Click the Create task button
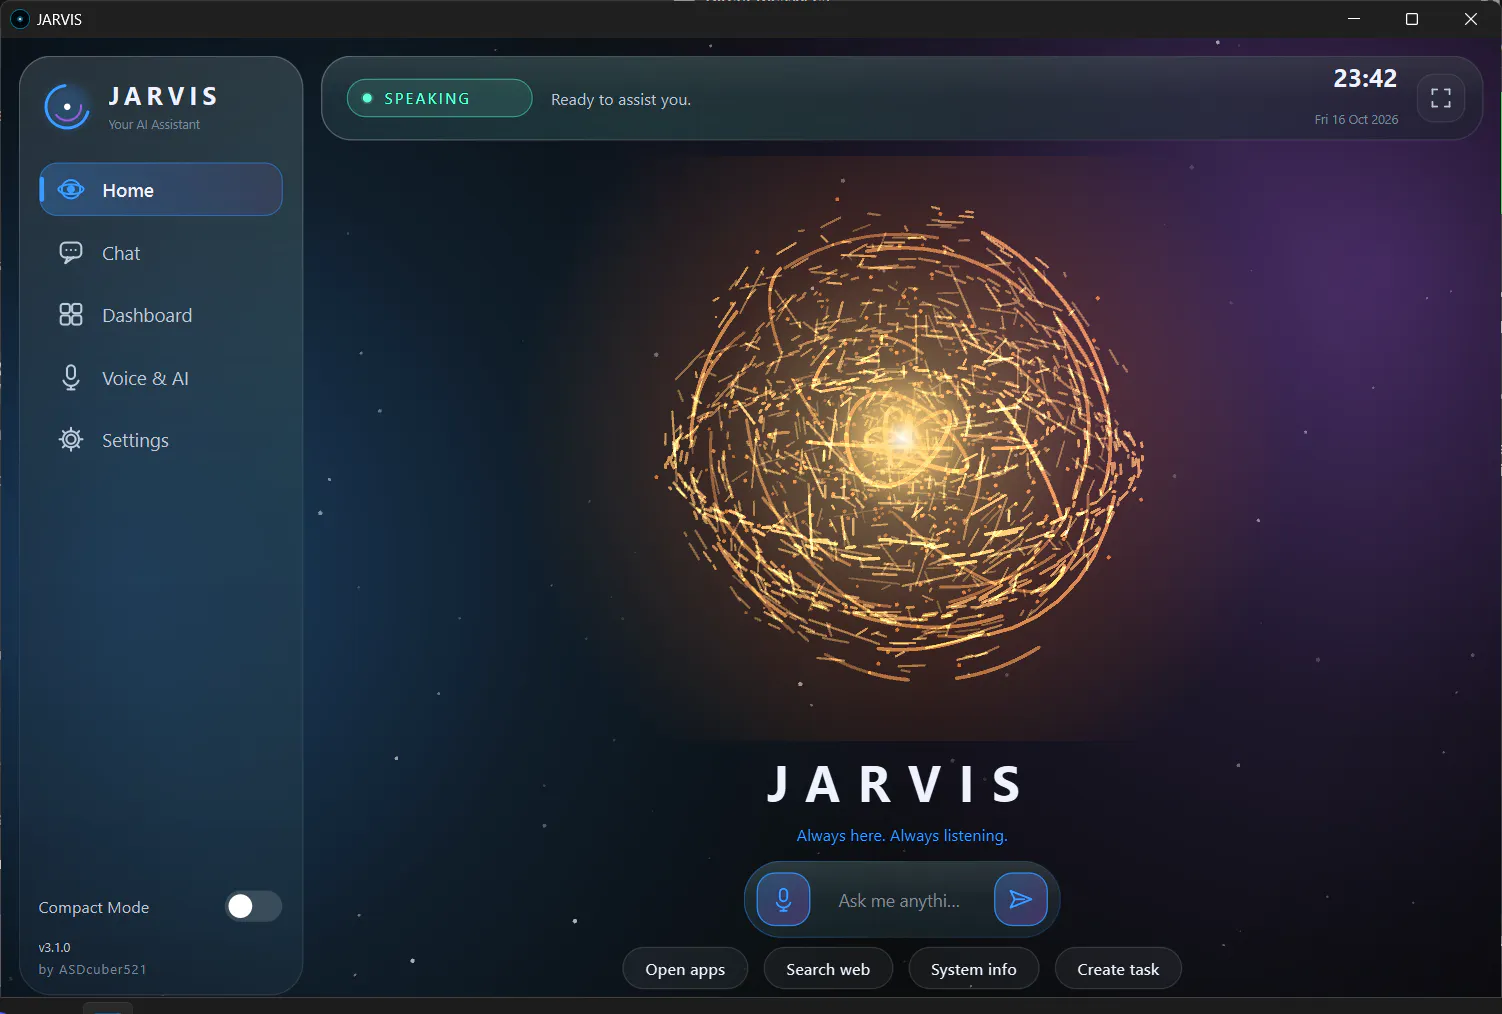The height and width of the screenshot is (1014, 1502). (1118, 969)
